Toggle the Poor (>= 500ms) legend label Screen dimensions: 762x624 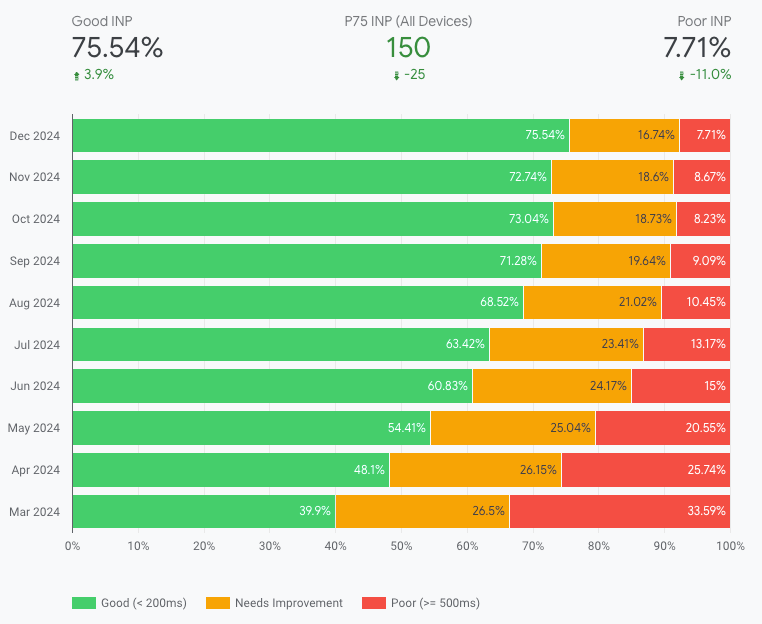point(435,603)
